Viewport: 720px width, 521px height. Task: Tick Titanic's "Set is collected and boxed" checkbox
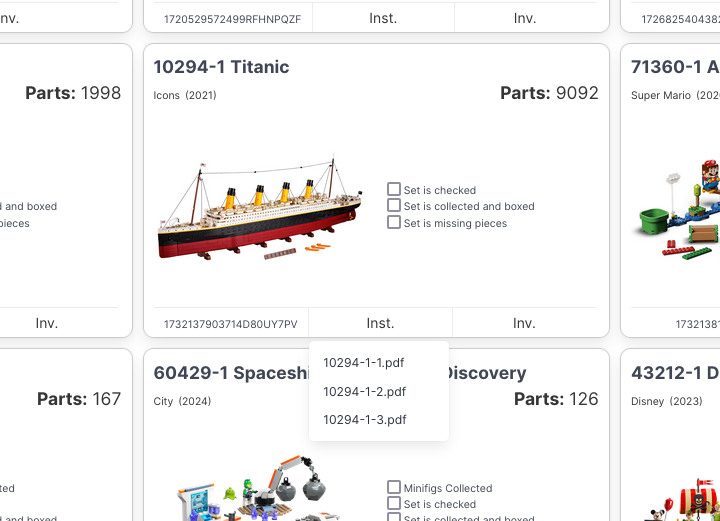(394, 206)
